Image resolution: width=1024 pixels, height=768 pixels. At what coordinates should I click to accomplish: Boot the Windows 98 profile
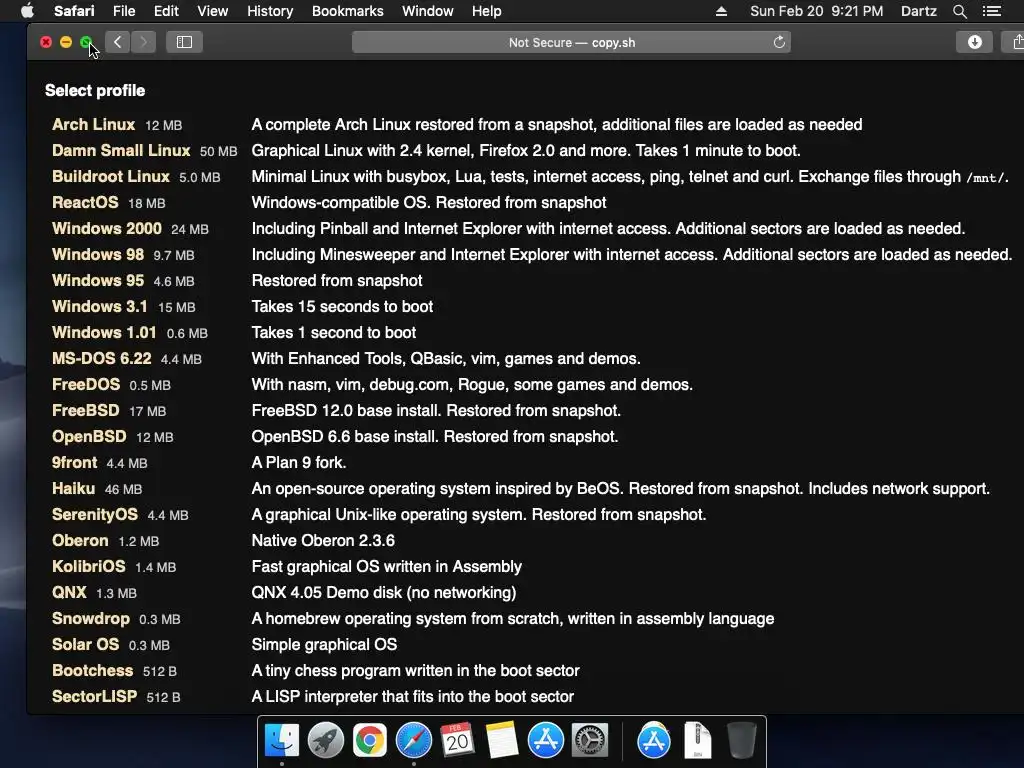[98, 254]
